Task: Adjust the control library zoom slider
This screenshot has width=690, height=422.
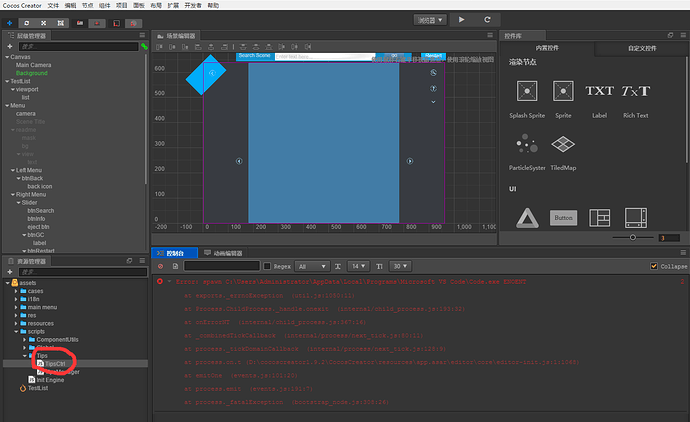Action: [633, 238]
